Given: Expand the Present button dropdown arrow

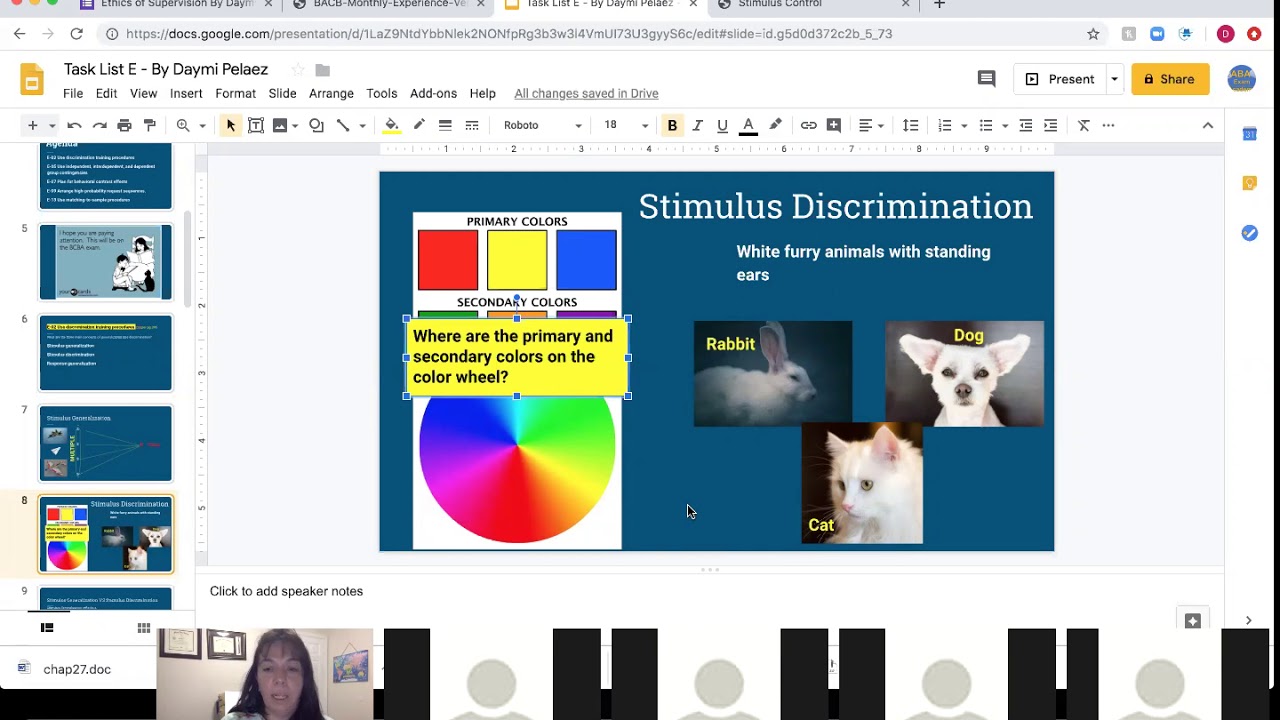Looking at the screenshot, I should 1114,79.
